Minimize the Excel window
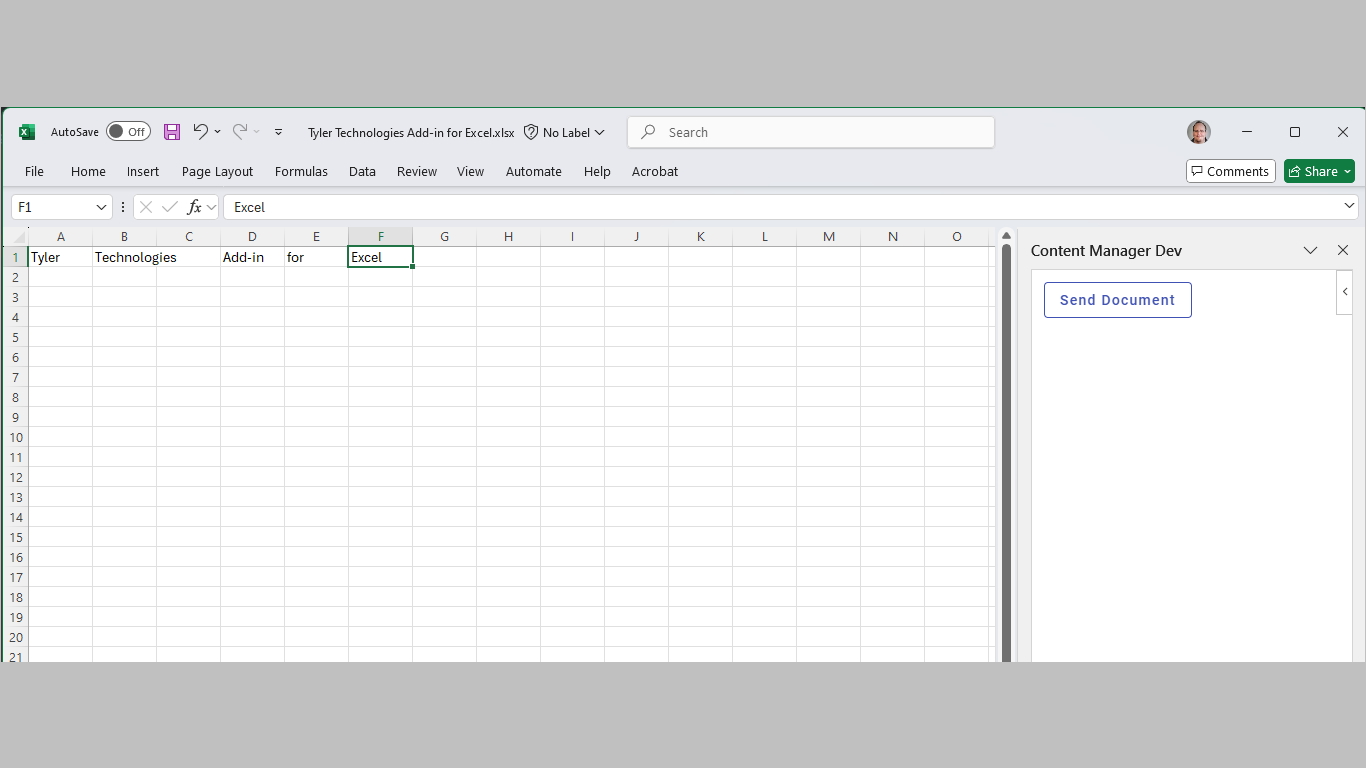 coord(1247,132)
